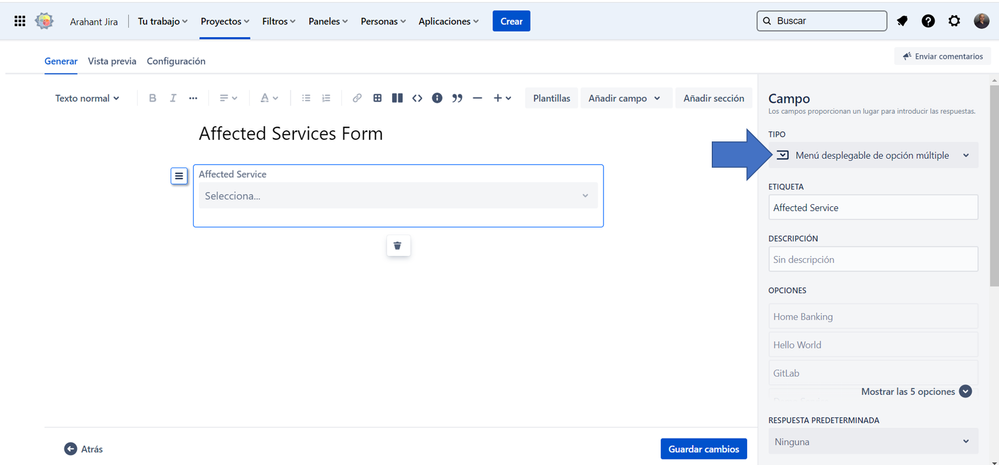Screen dimensions: 999x465
Task: Click the Etiqueta field with Affected Service
Action: tap(873, 208)
